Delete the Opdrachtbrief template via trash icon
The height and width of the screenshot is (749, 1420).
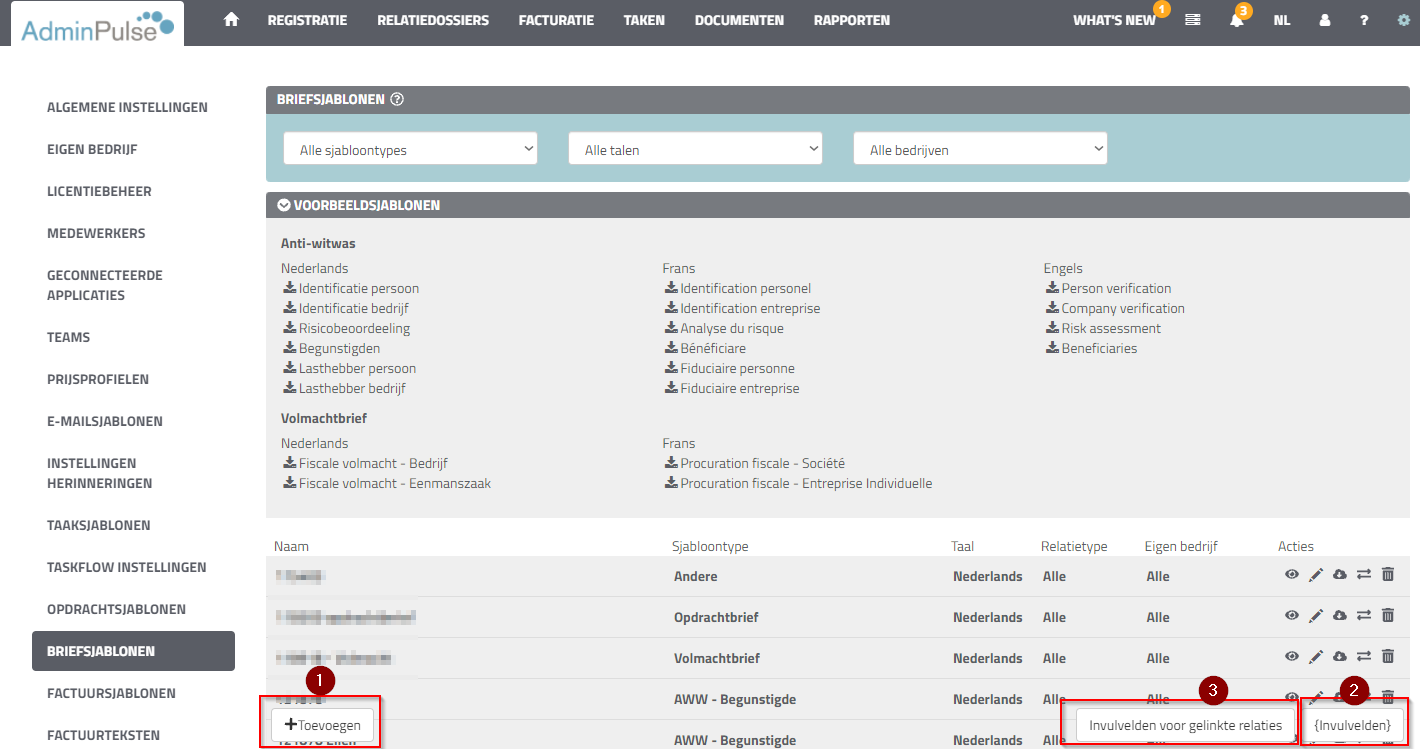(x=1388, y=614)
